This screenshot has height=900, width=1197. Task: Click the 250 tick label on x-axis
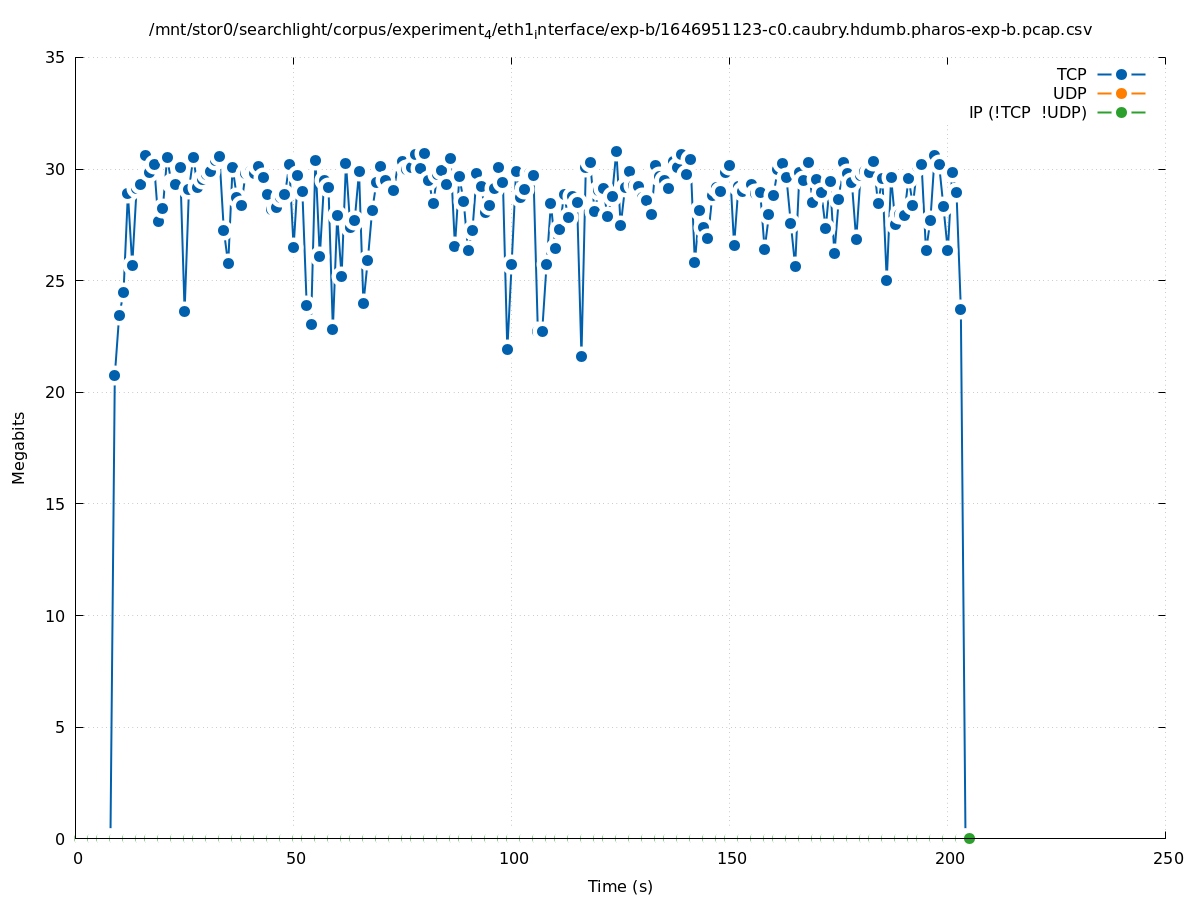coord(1167,859)
